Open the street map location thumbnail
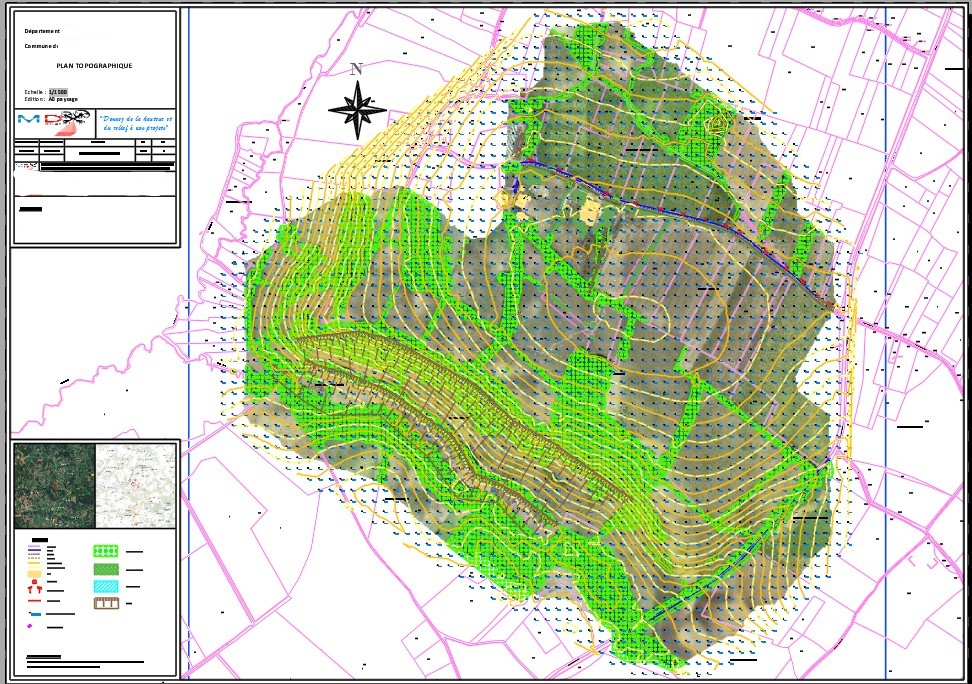Viewport: 972px width, 684px height. point(135,486)
